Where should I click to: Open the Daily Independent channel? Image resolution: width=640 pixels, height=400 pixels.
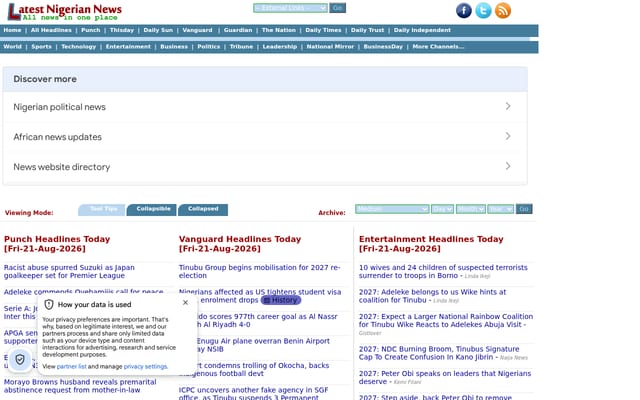[x=422, y=30]
